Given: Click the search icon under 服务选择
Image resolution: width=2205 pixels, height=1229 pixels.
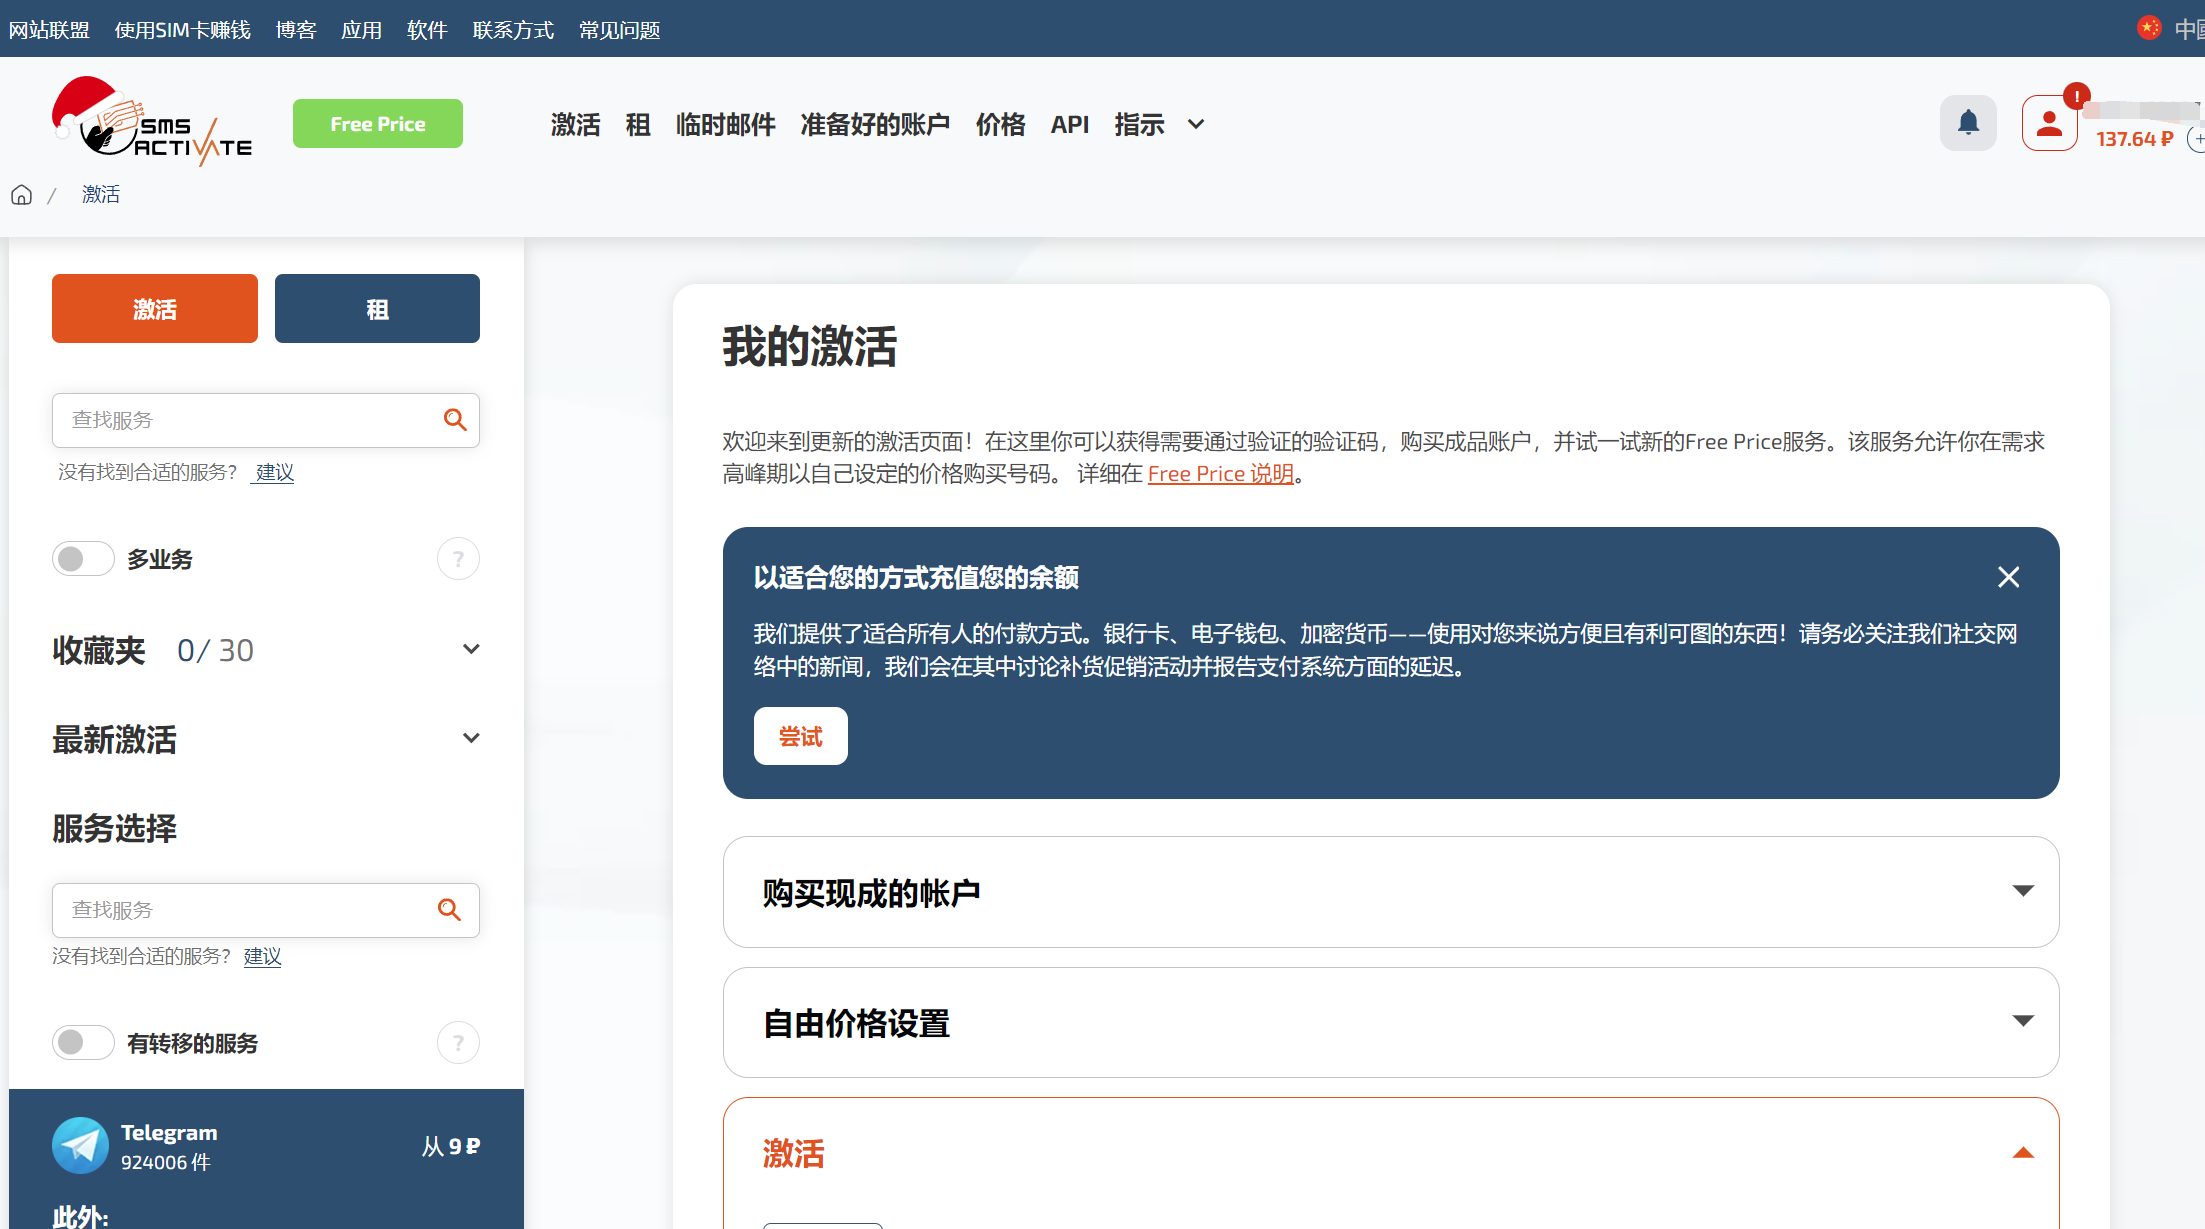Looking at the screenshot, I should click(x=450, y=910).
